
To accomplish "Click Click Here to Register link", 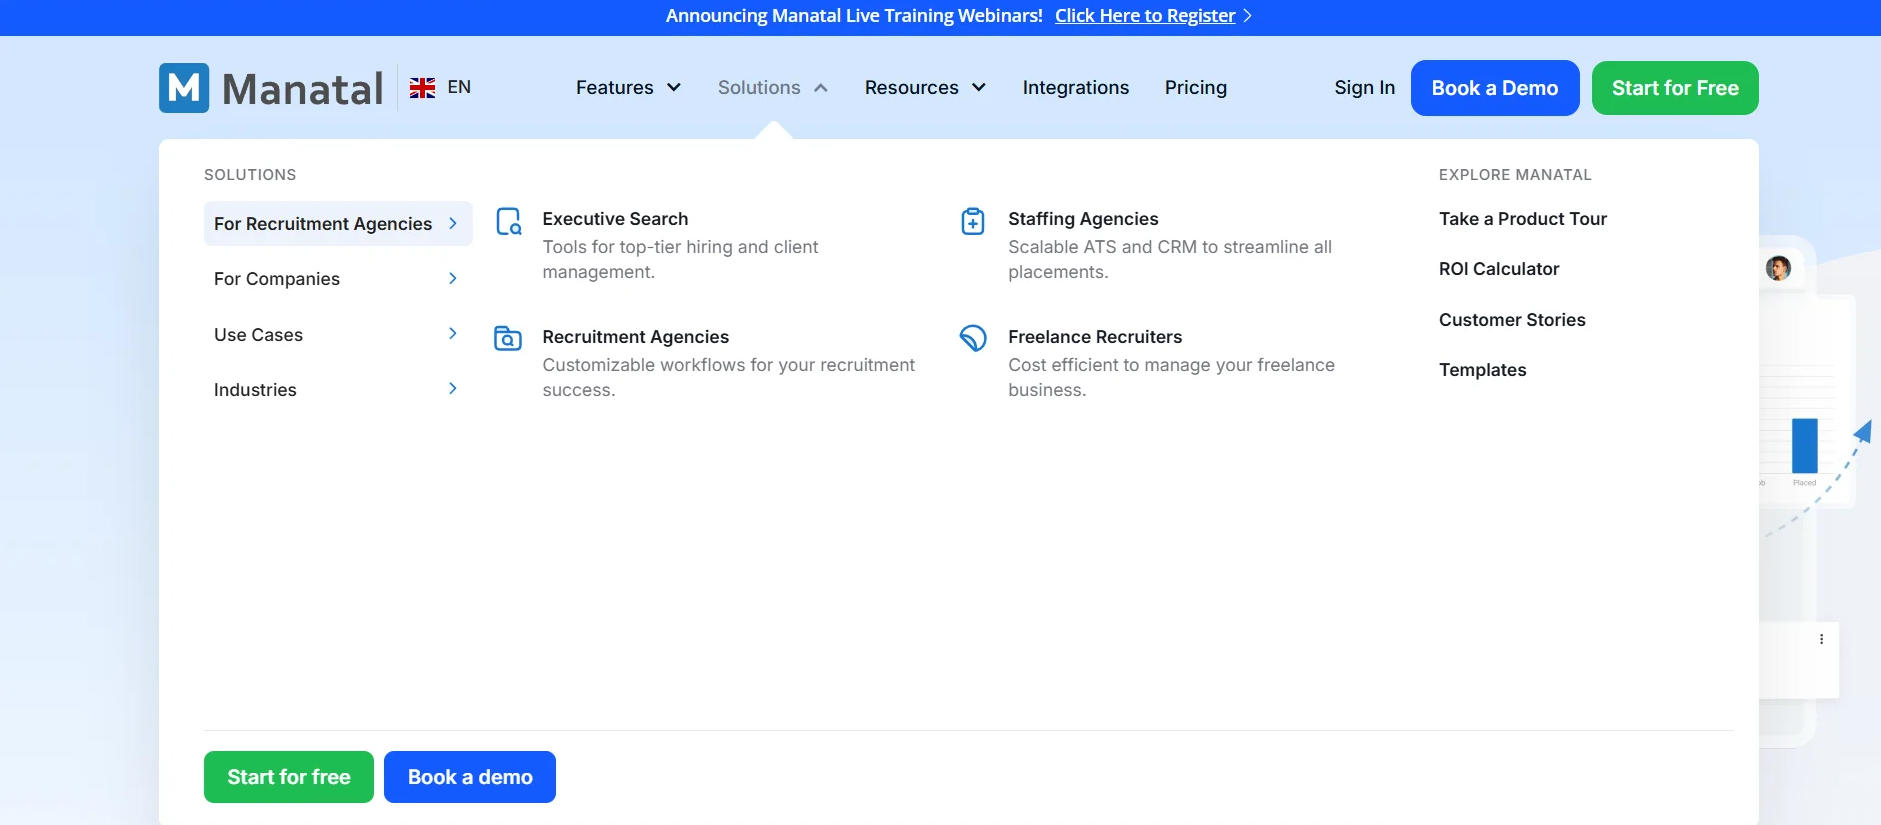I will click(1145, 16).
